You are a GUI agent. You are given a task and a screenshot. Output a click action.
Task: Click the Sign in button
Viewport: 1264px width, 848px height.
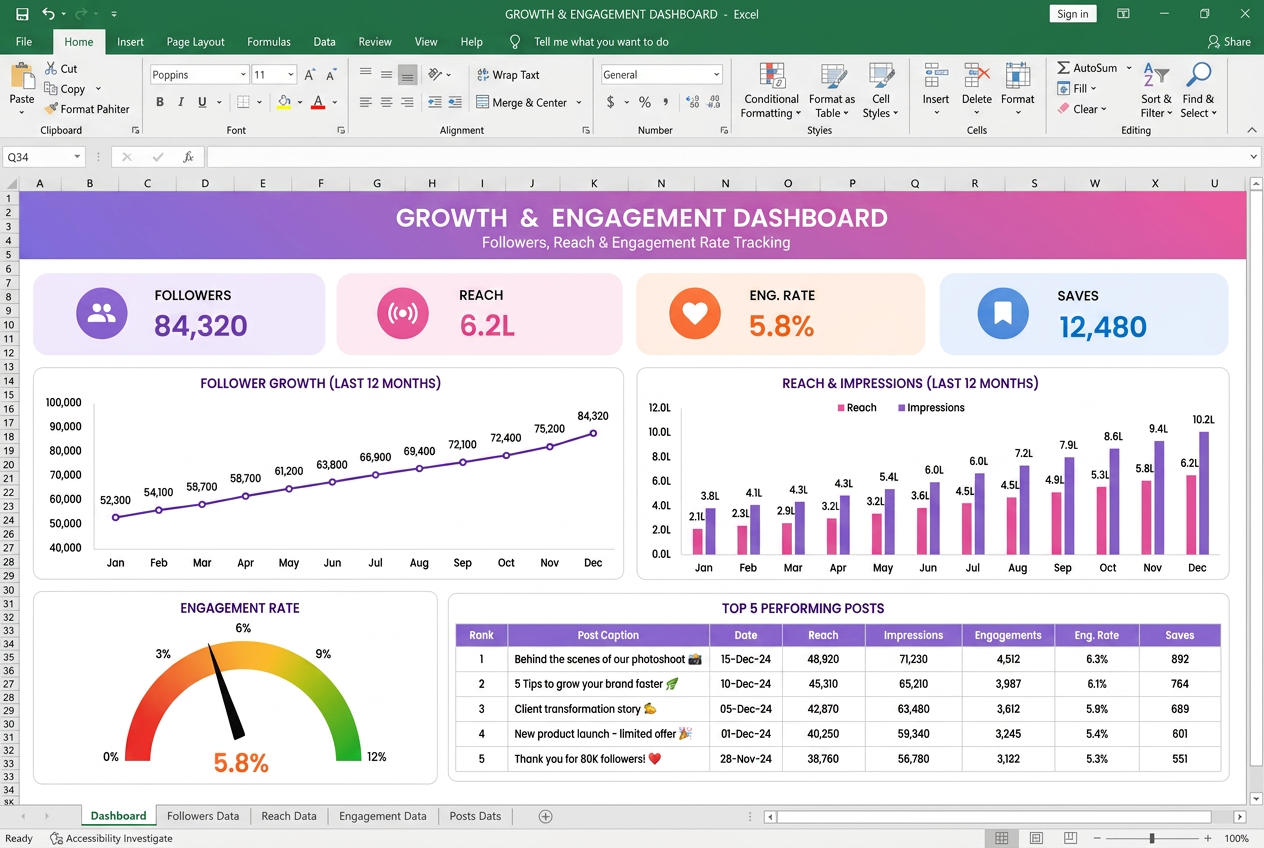point(1073,14)
